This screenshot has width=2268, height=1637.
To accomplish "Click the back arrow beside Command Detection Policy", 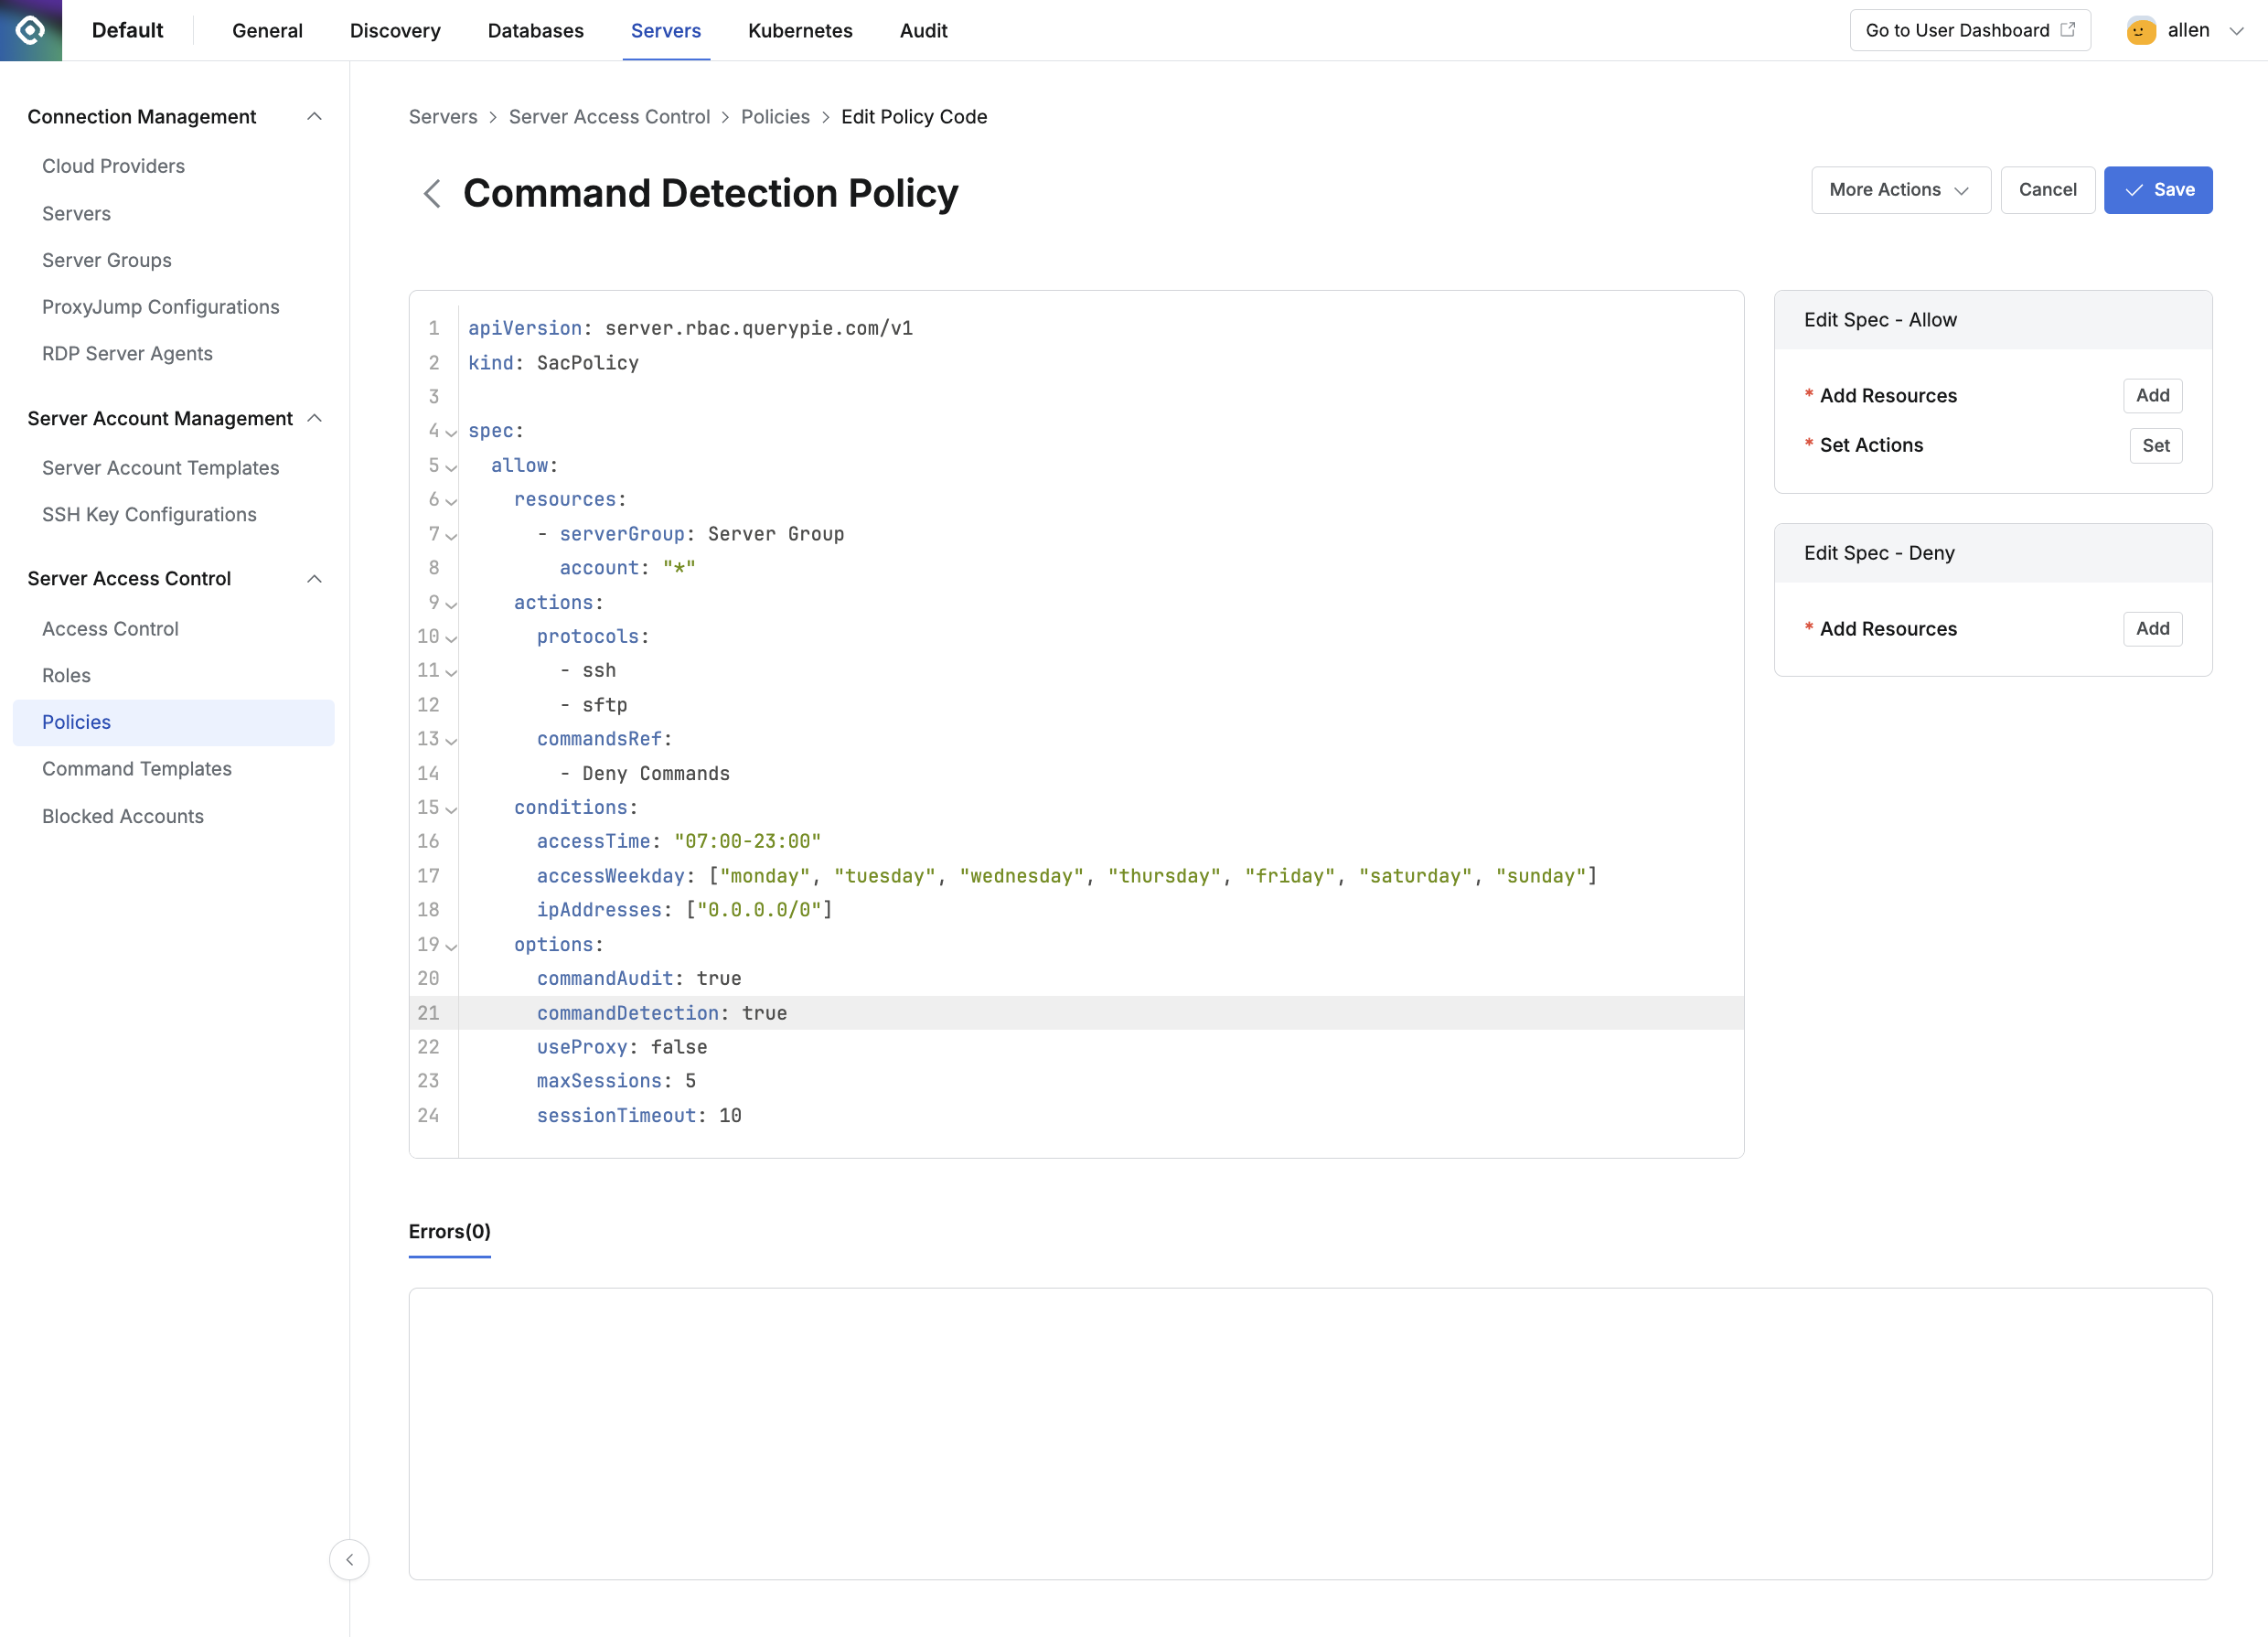I will point(433,193).
